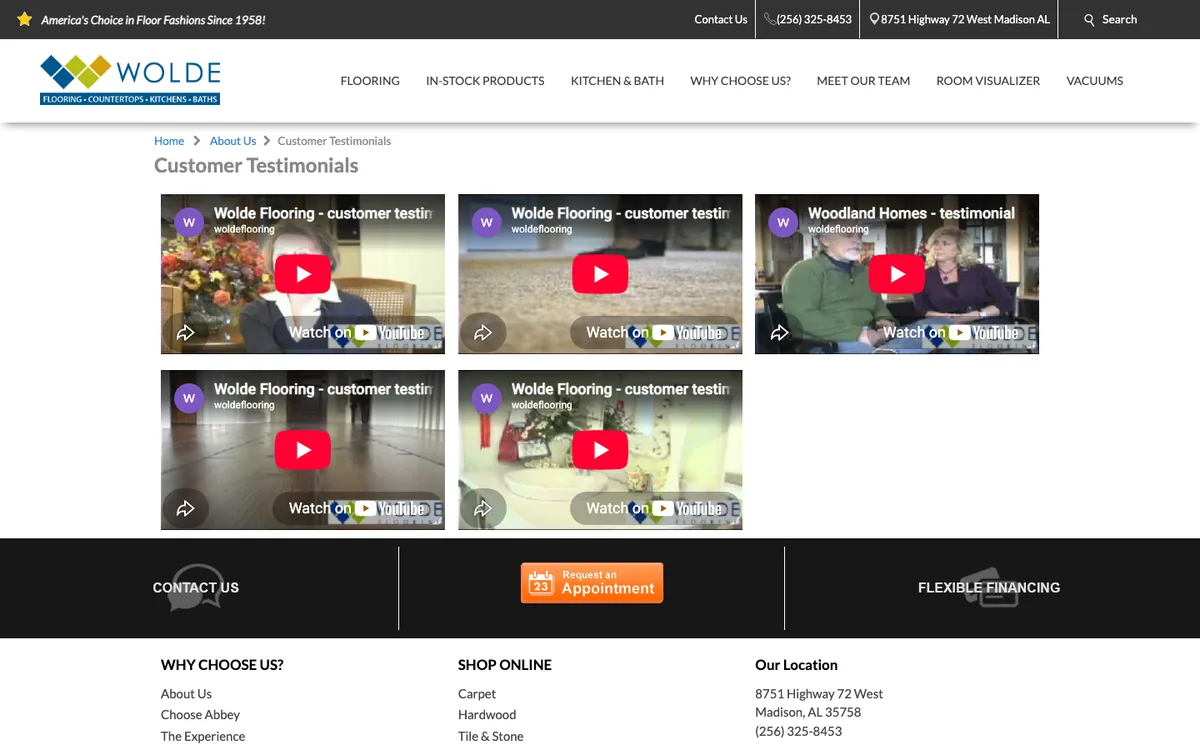1200x750 pixels.
Task: Click channel avatar on the bottom-left video
Action: click(189, 398)
